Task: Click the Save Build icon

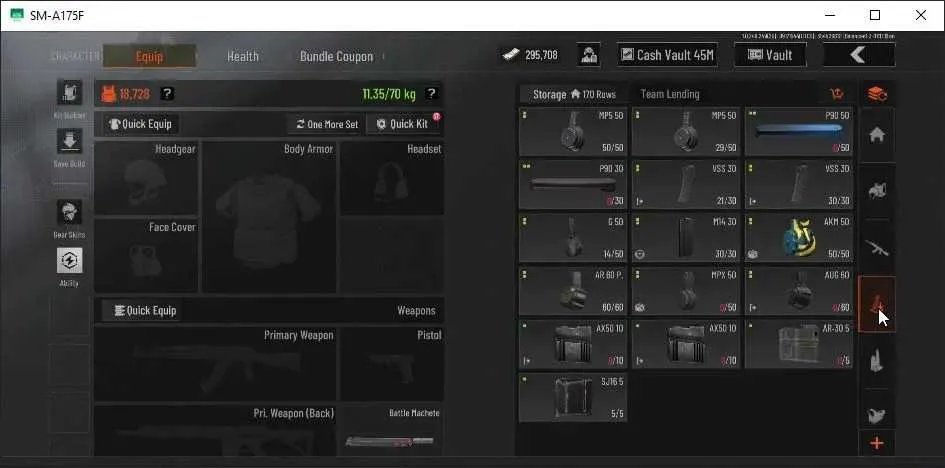Action: 69,141
